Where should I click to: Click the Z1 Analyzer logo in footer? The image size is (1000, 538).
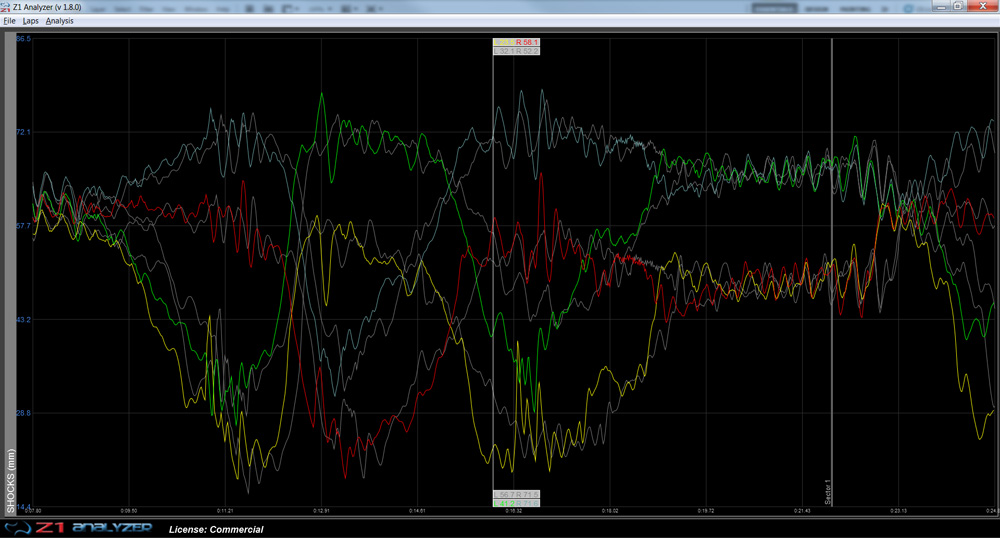click(78, 528)
